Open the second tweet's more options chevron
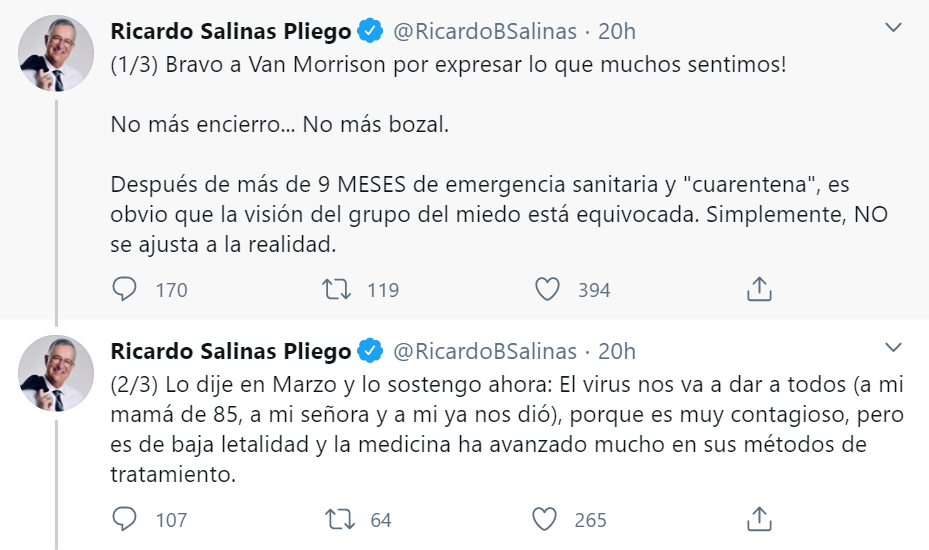The height and width of the screenshot is (550, 929). coord(895,347)
